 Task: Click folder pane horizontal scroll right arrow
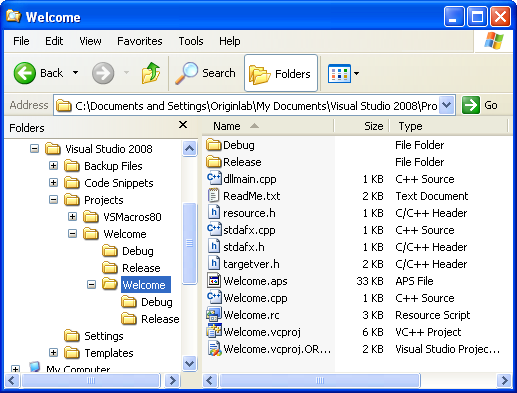click(172, 380)
